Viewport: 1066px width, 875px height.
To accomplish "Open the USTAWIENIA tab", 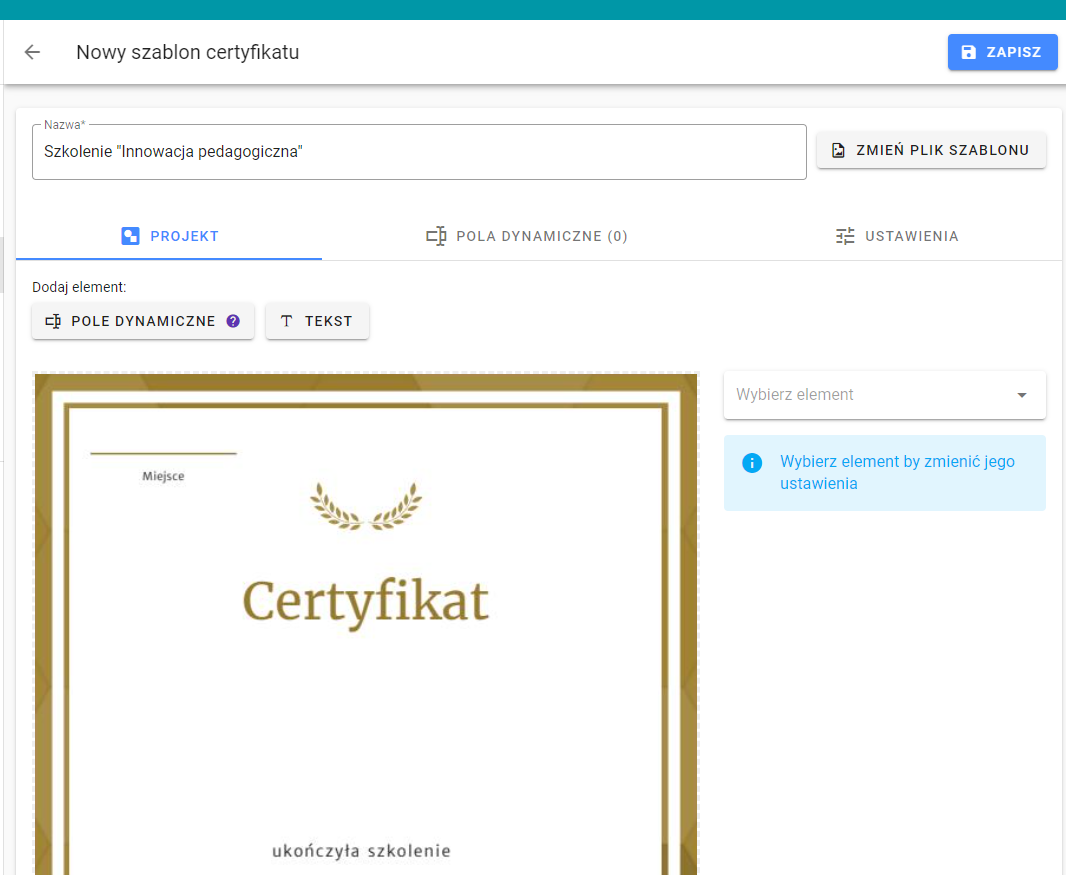I will click(897, 236).
